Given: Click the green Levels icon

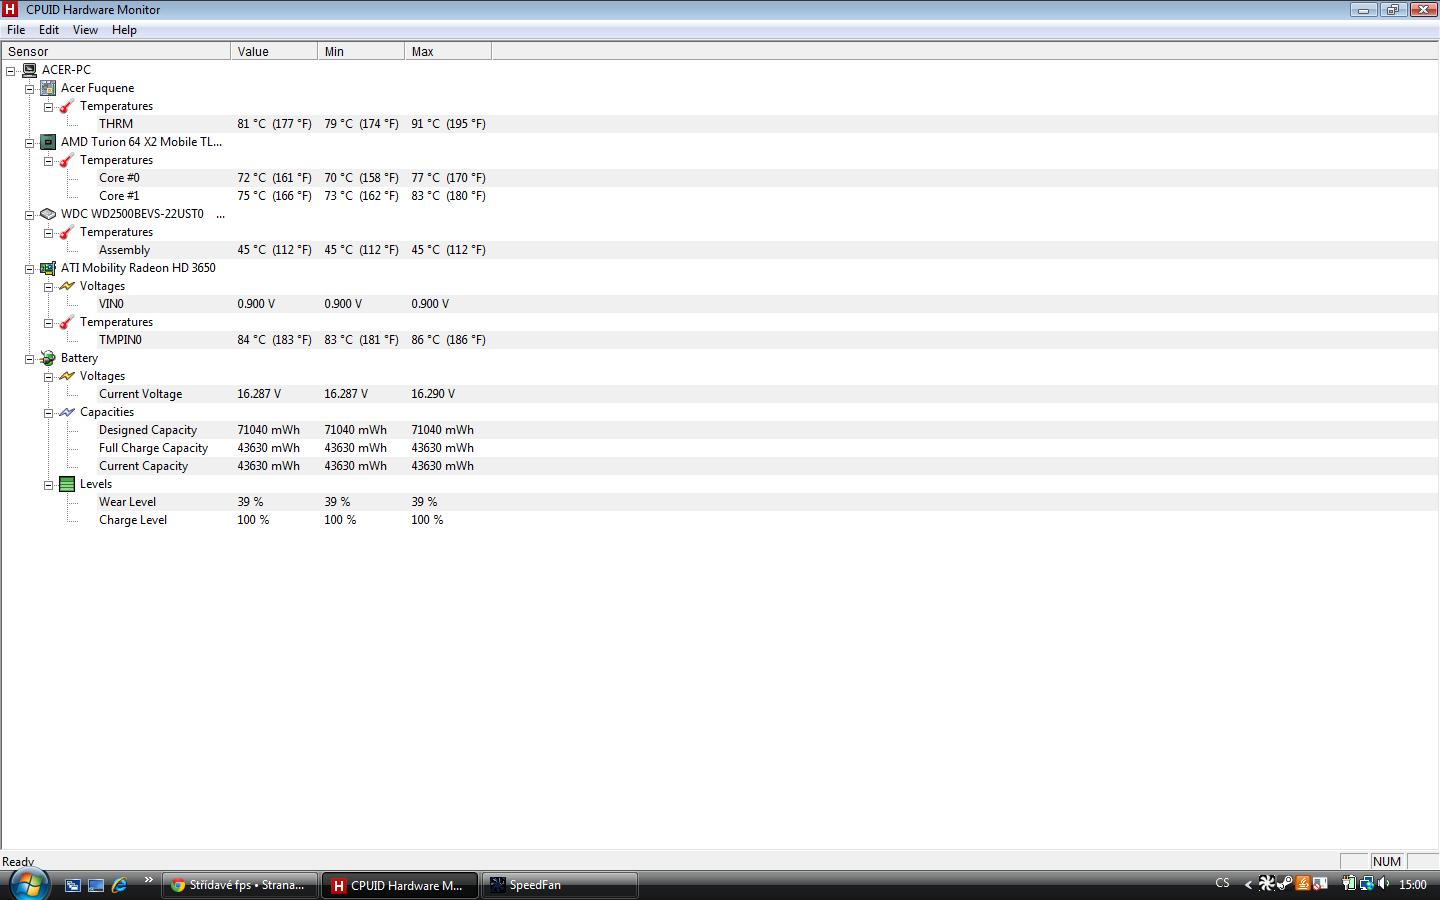Looking at the screenshot, I should pos(67,484).
